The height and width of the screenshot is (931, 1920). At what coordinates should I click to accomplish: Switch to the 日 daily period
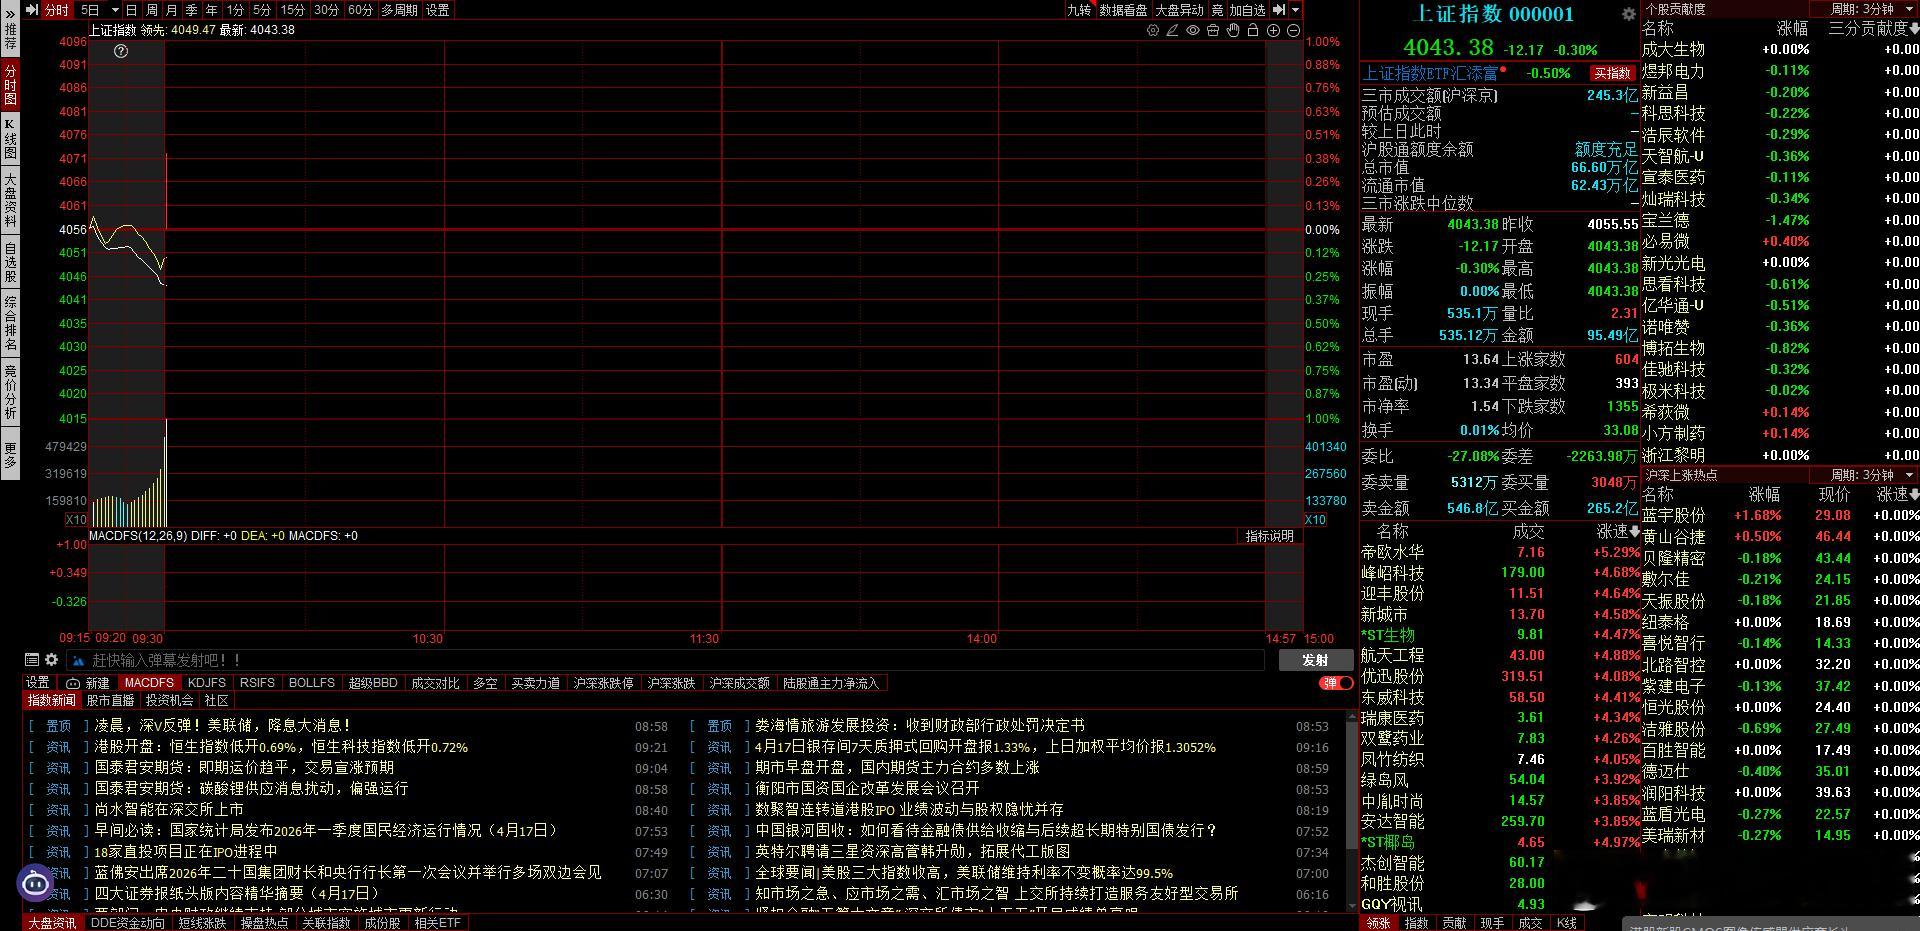pos(131,10)
